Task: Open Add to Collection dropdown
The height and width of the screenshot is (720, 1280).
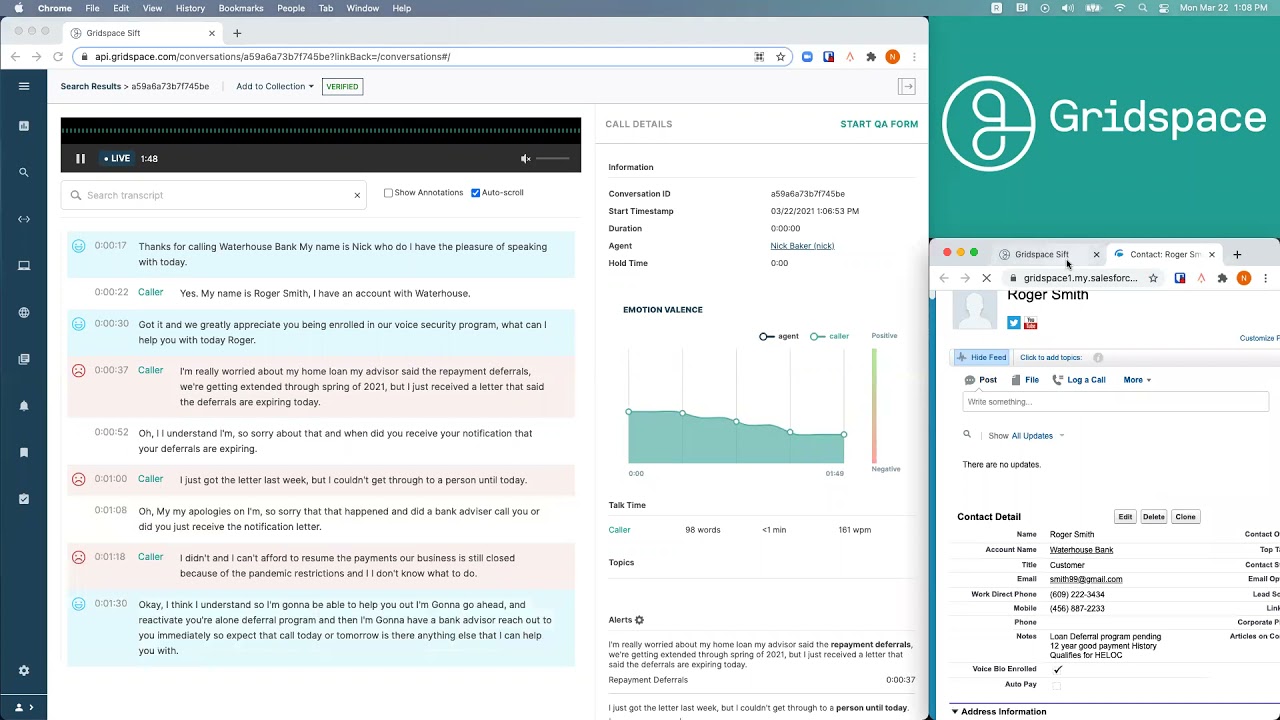Action: coord(275,87)
